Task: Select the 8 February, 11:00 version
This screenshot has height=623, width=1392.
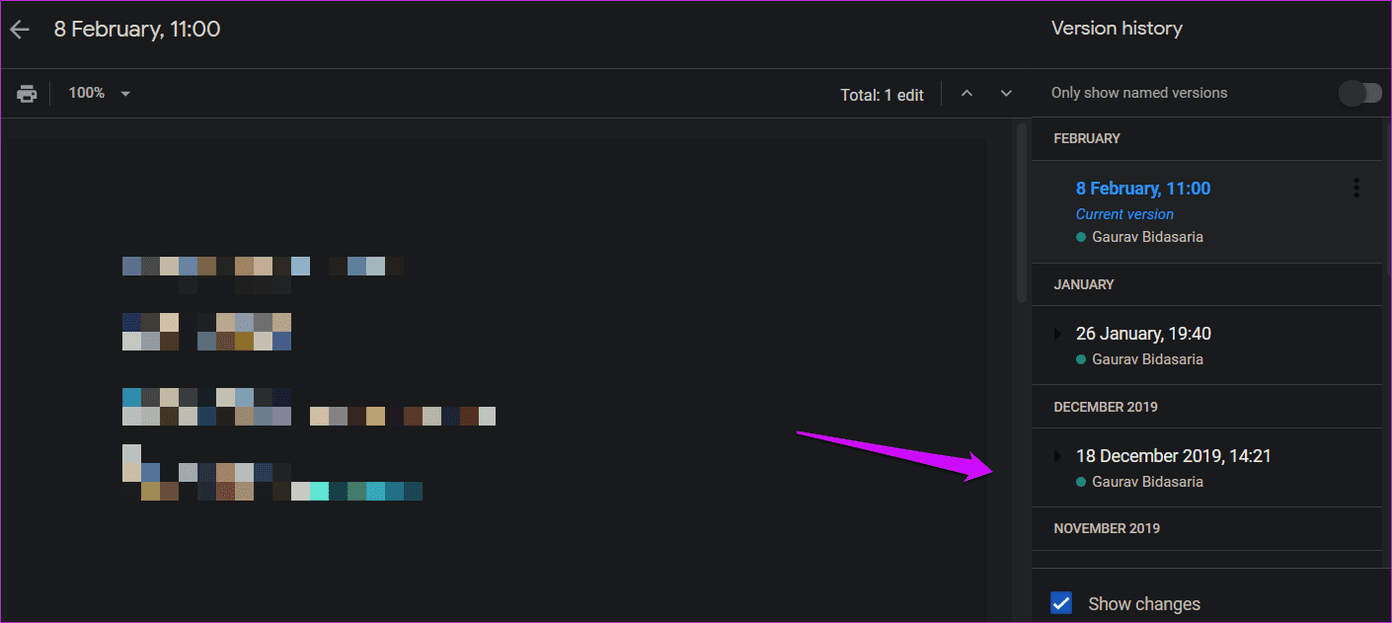Action: pos(1143,188)
